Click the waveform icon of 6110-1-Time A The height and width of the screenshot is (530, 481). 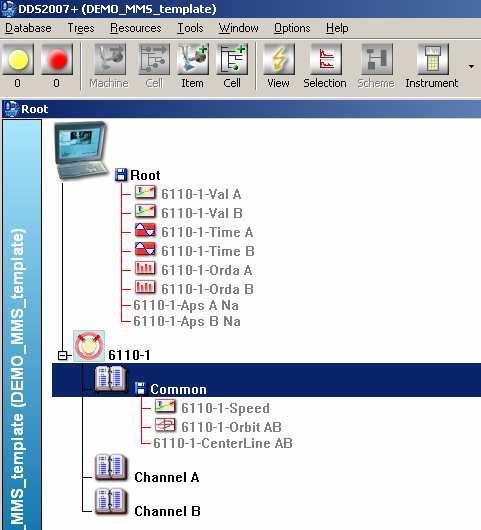tap(145, 231)
